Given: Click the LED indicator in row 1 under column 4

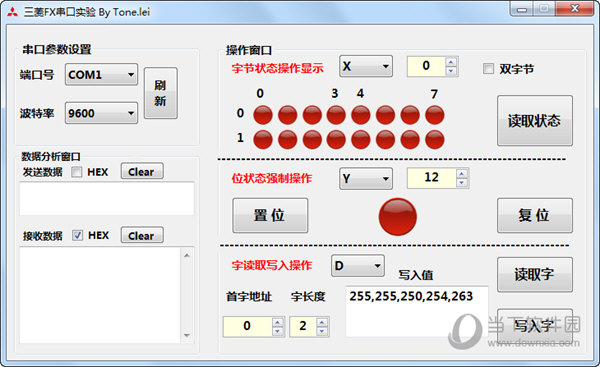Looking at the screenshot, I should coord(361,139).
